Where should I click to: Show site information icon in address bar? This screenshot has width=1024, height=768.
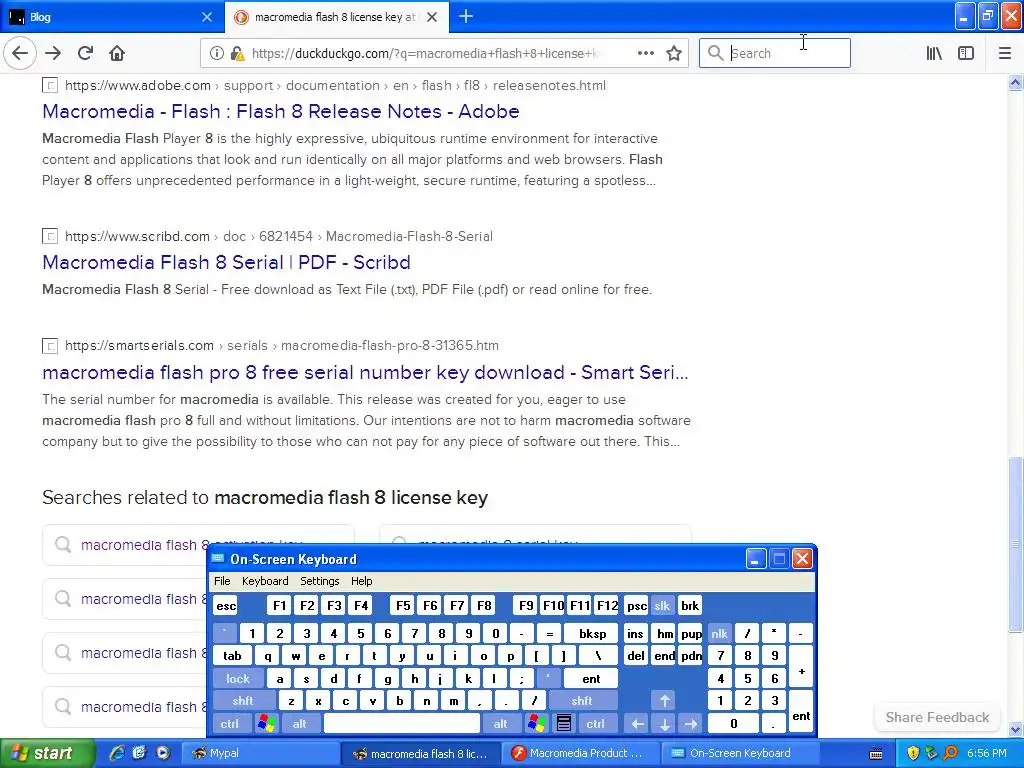[216, 53]
